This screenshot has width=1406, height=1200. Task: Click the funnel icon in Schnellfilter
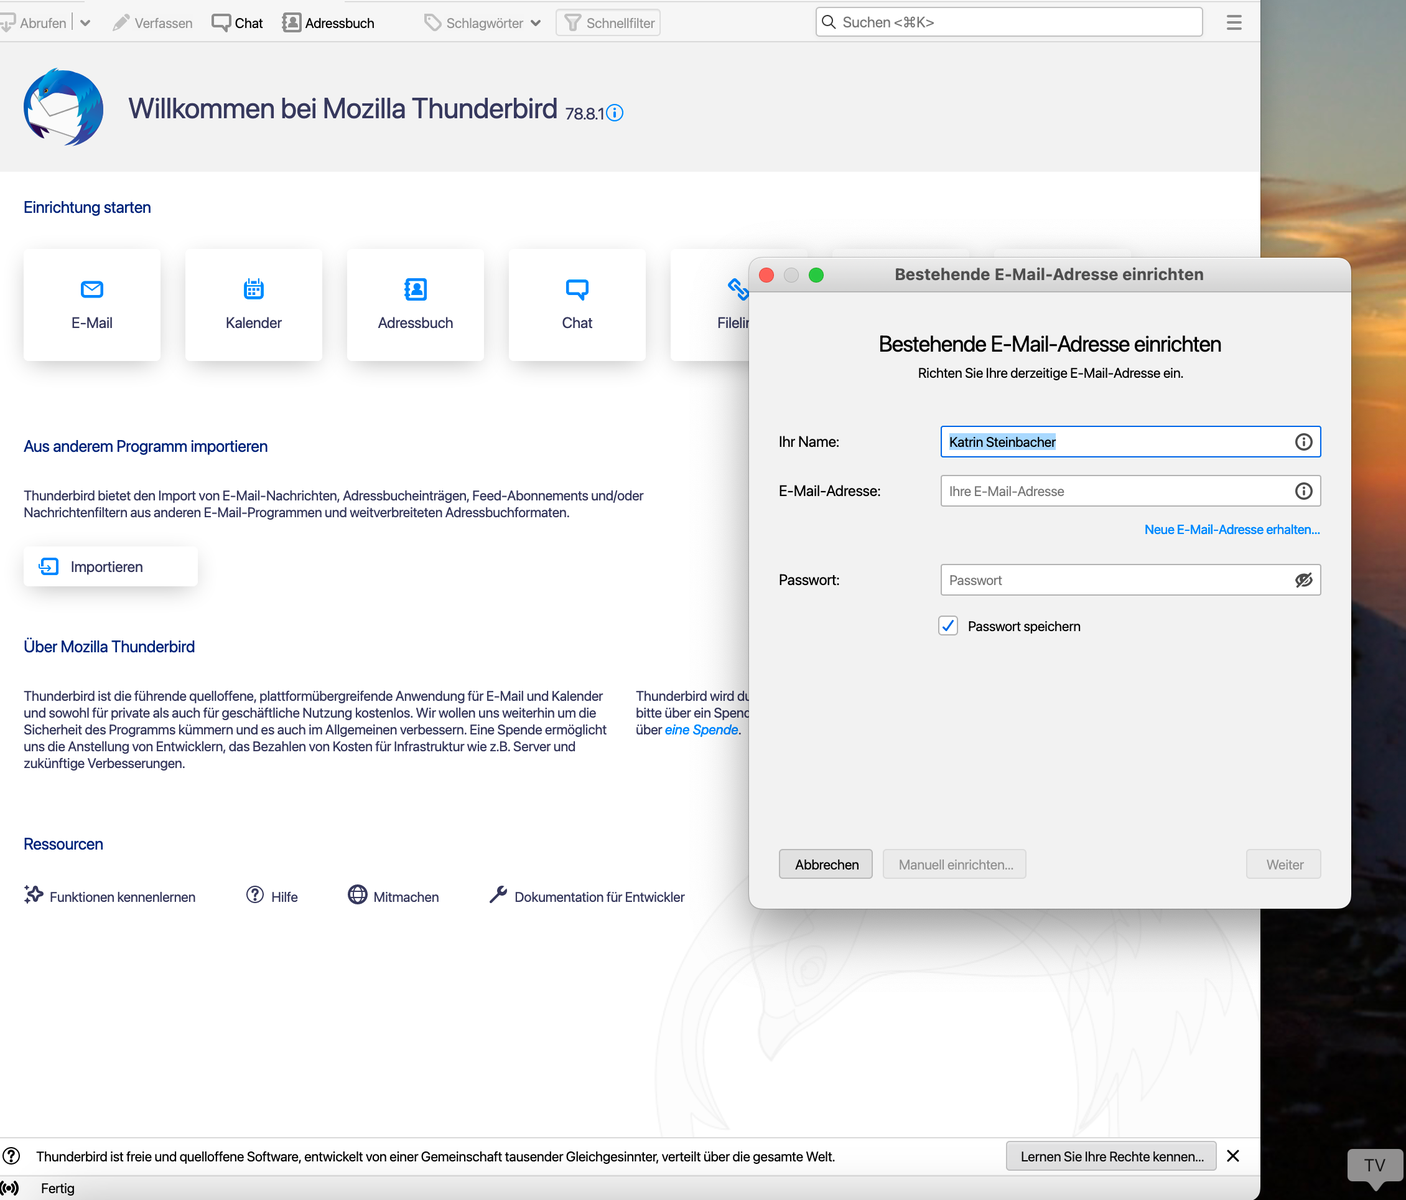(x=573, y=22)
